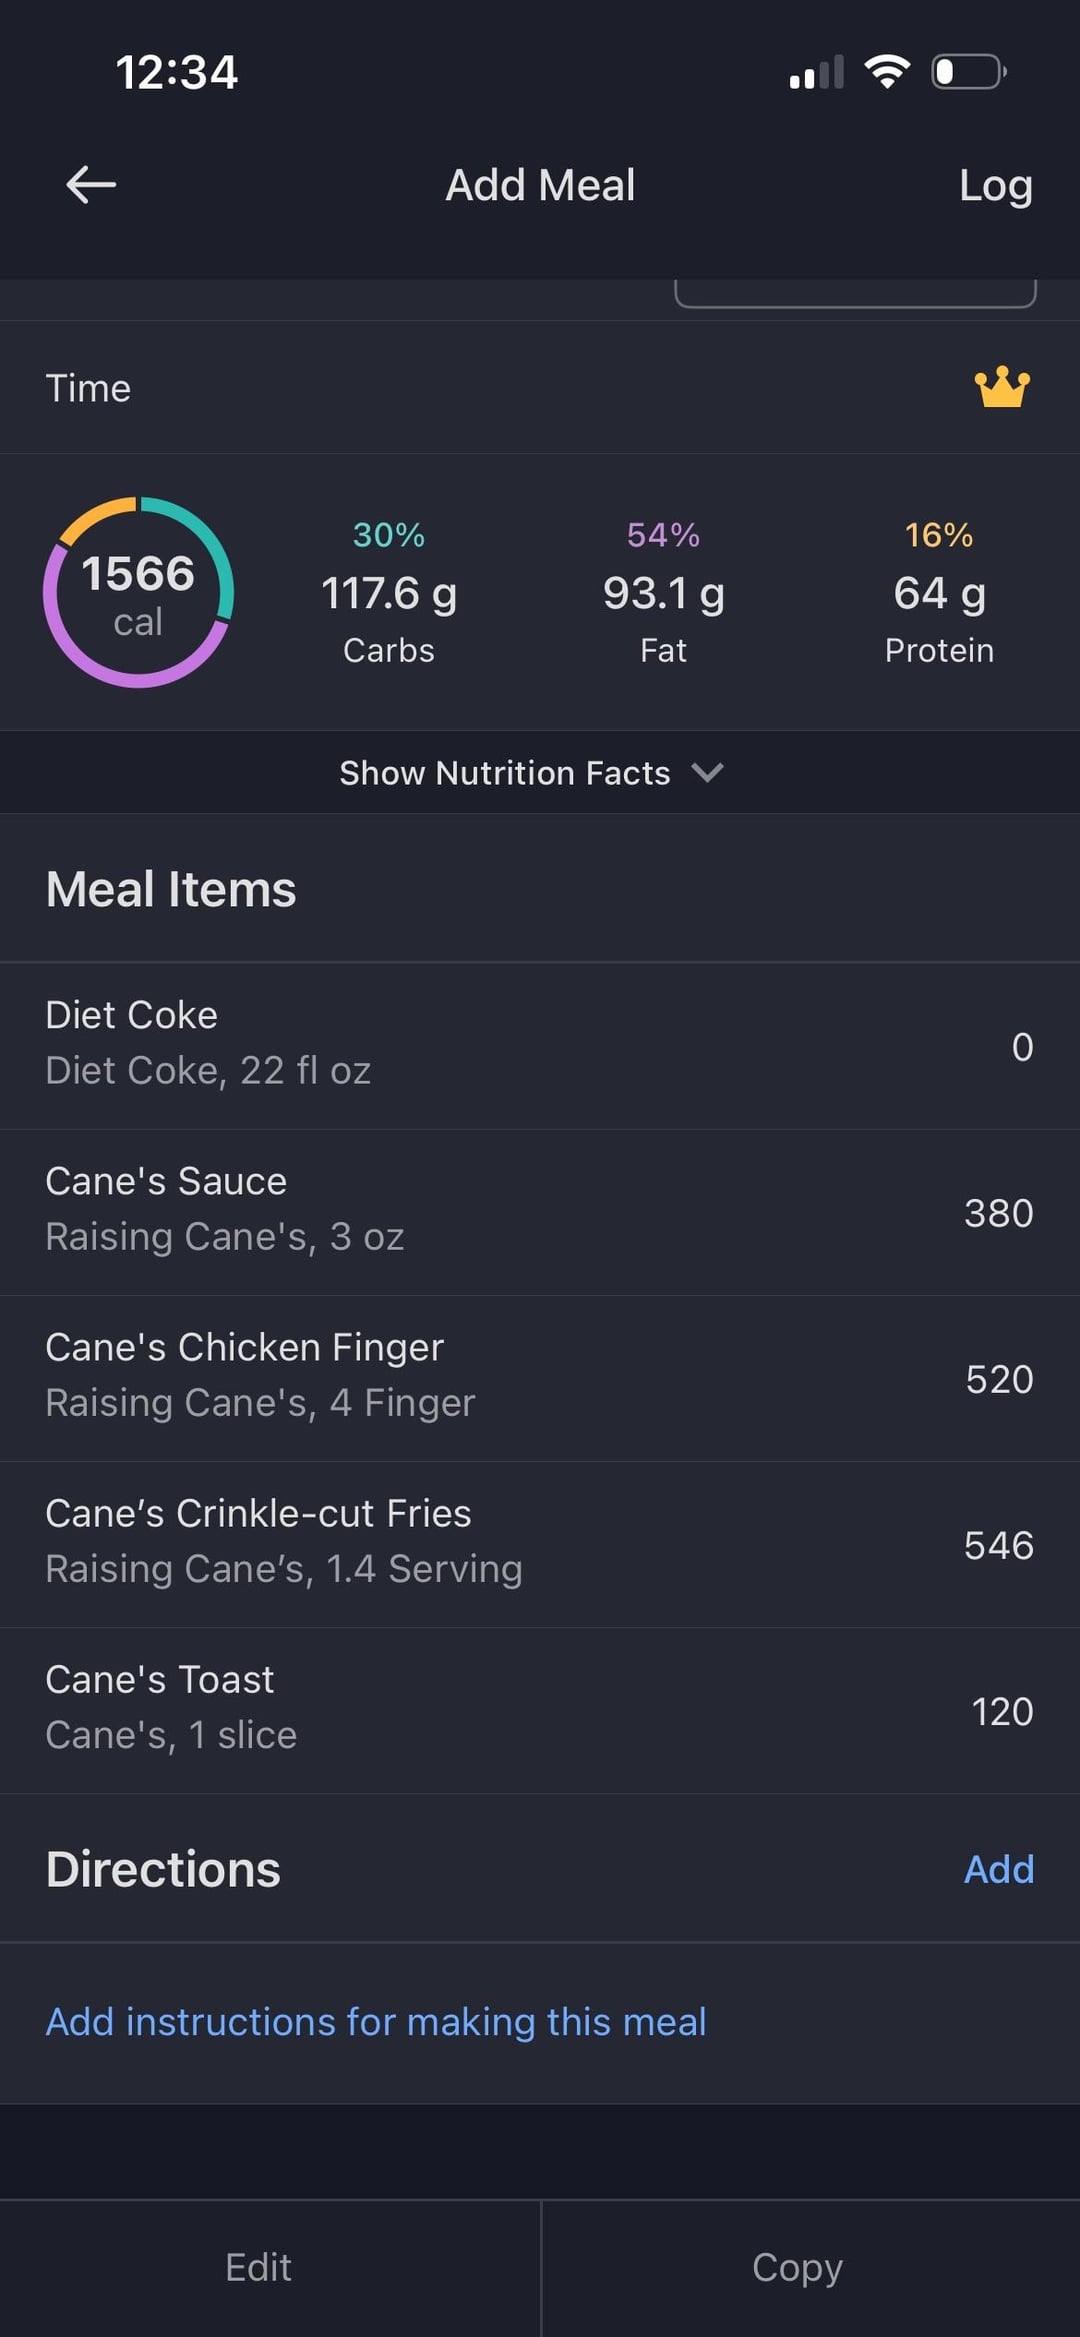Open 'Add instructions for making this meal'
The width and height of the screenshot is (1080, 2337).
[376, 2022]
